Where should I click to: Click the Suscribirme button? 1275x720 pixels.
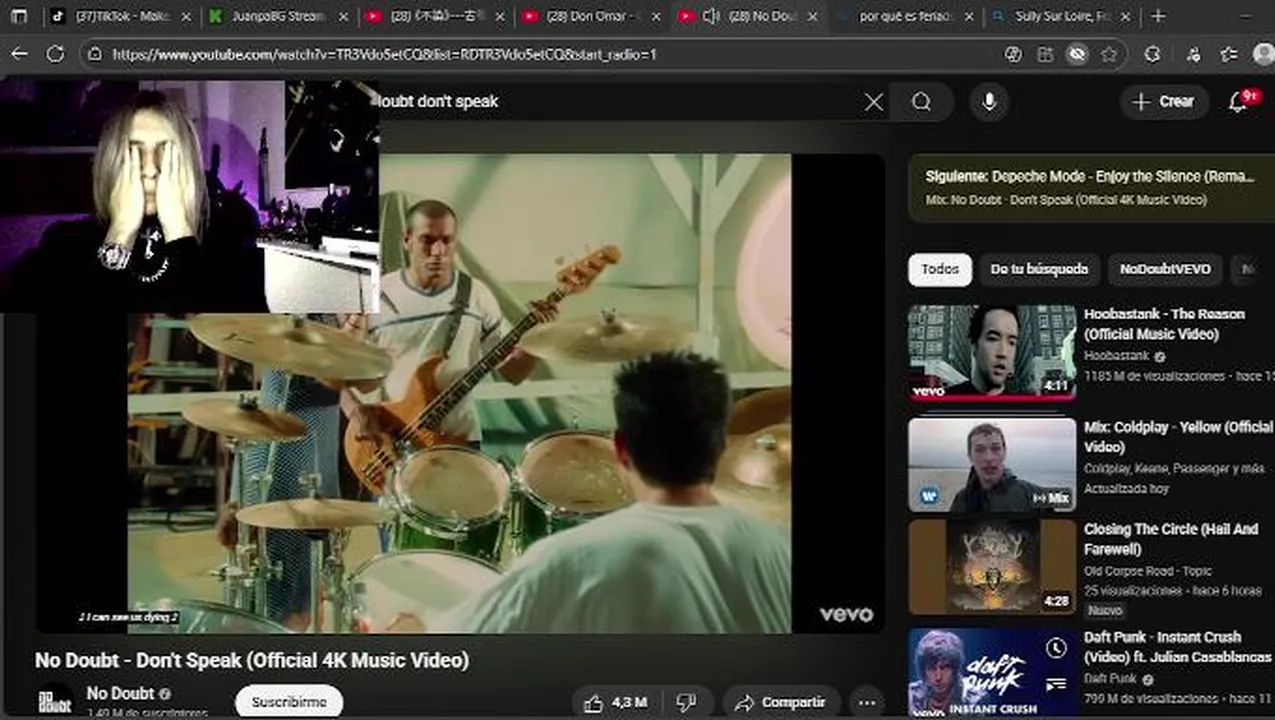click(289, 702)
